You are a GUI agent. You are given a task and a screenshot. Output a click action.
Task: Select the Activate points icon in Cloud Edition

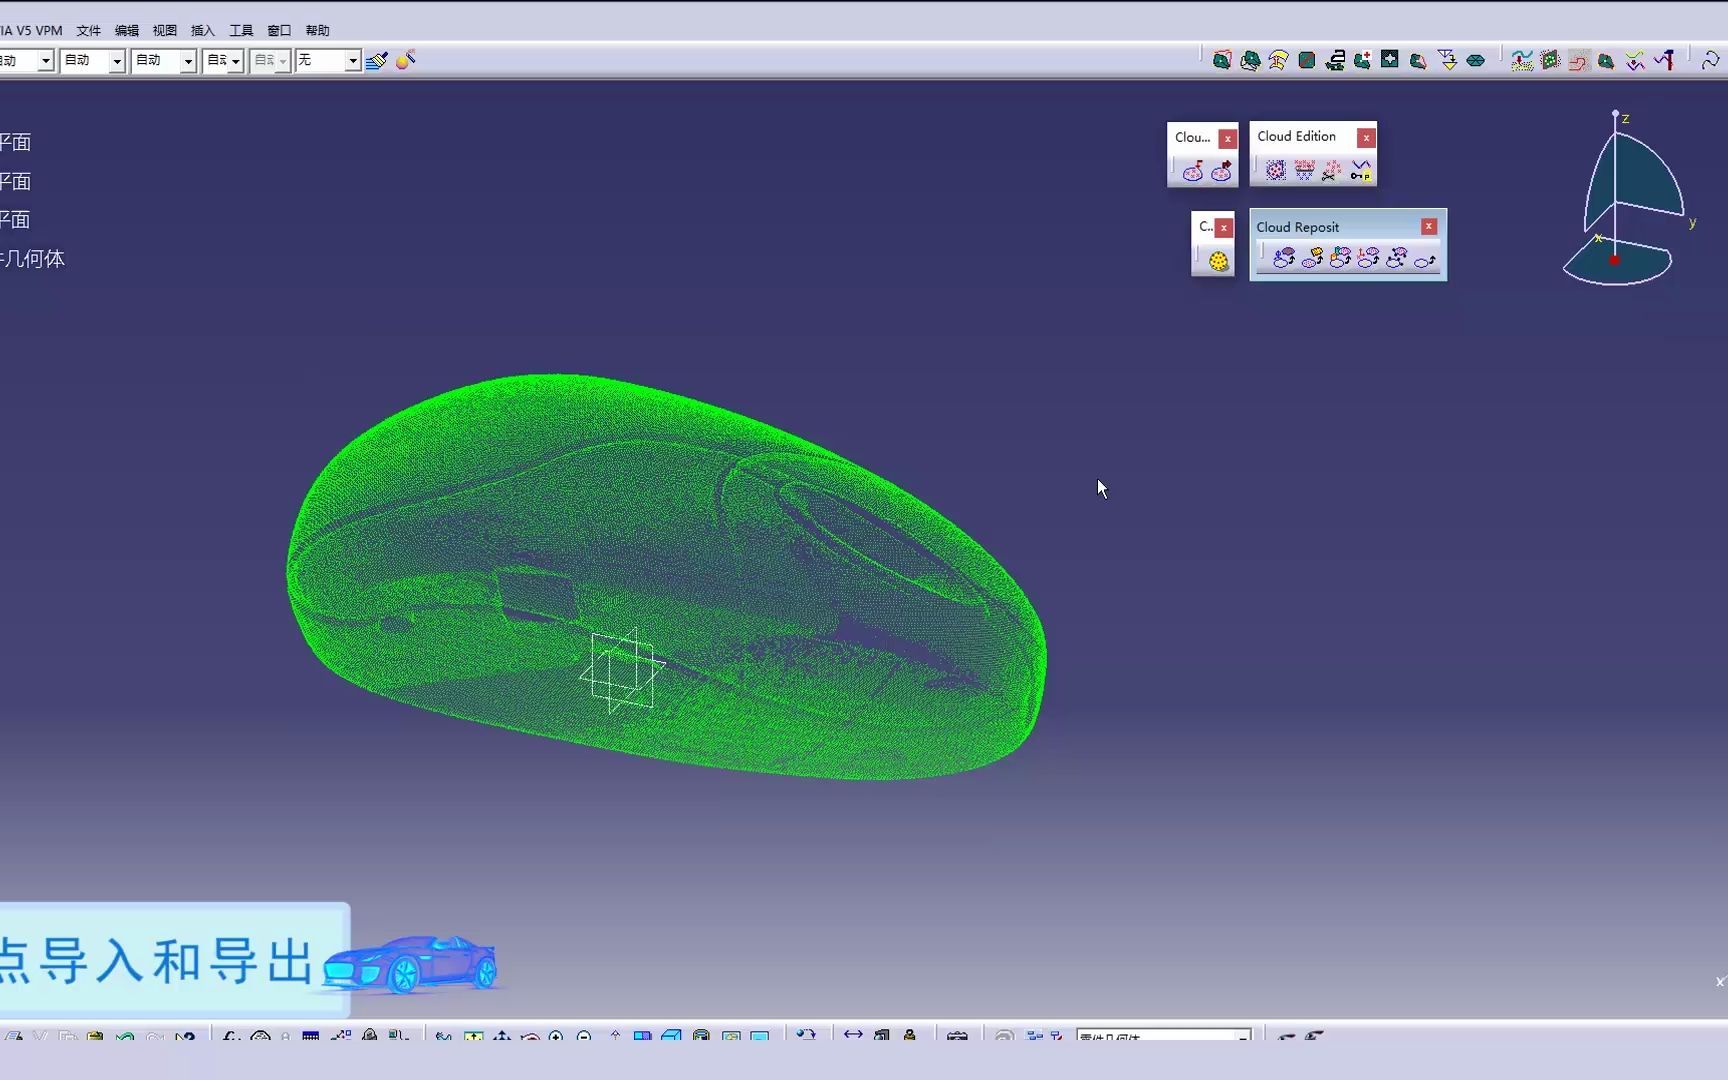coord(1275,171)
